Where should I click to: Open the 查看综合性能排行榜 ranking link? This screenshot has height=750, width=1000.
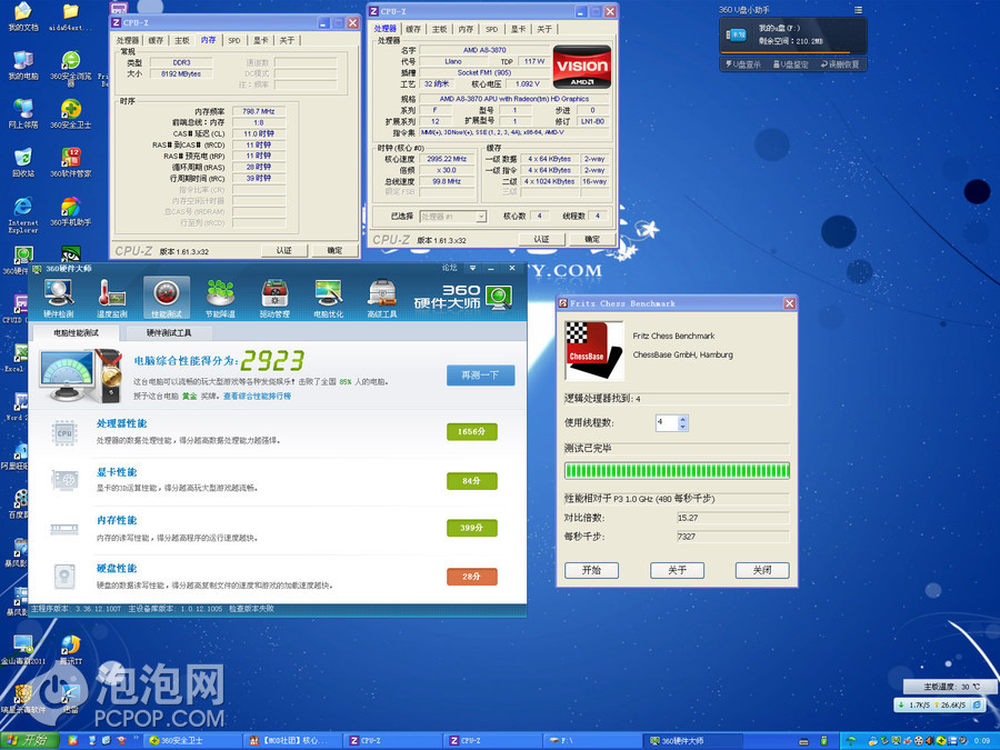coord(257,396)
